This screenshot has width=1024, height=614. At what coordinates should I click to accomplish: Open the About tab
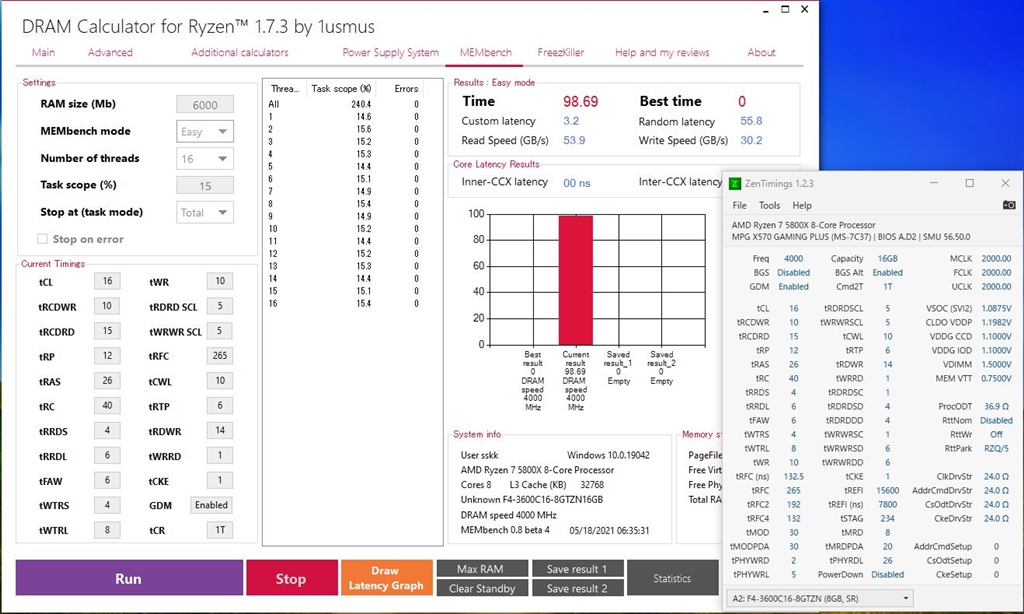[x=761, y=52]
